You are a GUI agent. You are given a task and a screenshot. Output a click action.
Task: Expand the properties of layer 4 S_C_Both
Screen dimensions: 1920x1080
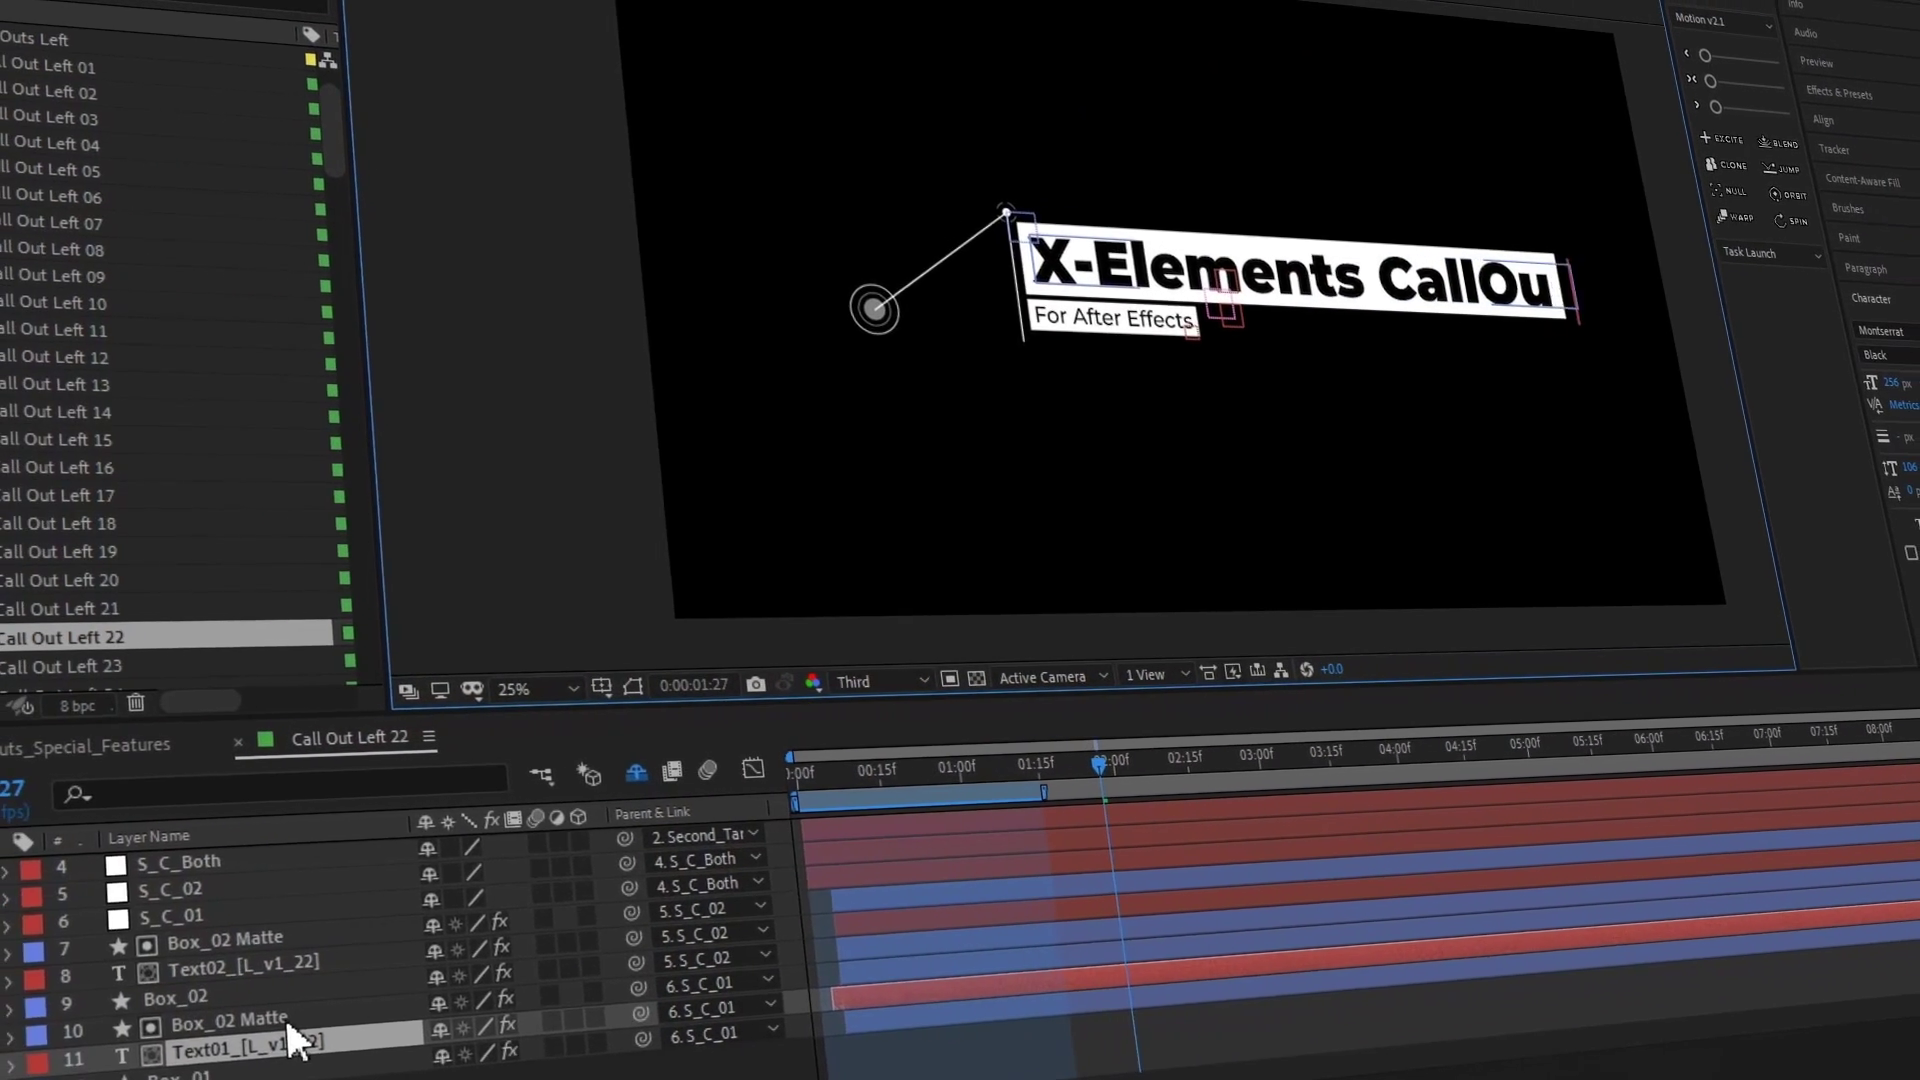coord(5,872)
